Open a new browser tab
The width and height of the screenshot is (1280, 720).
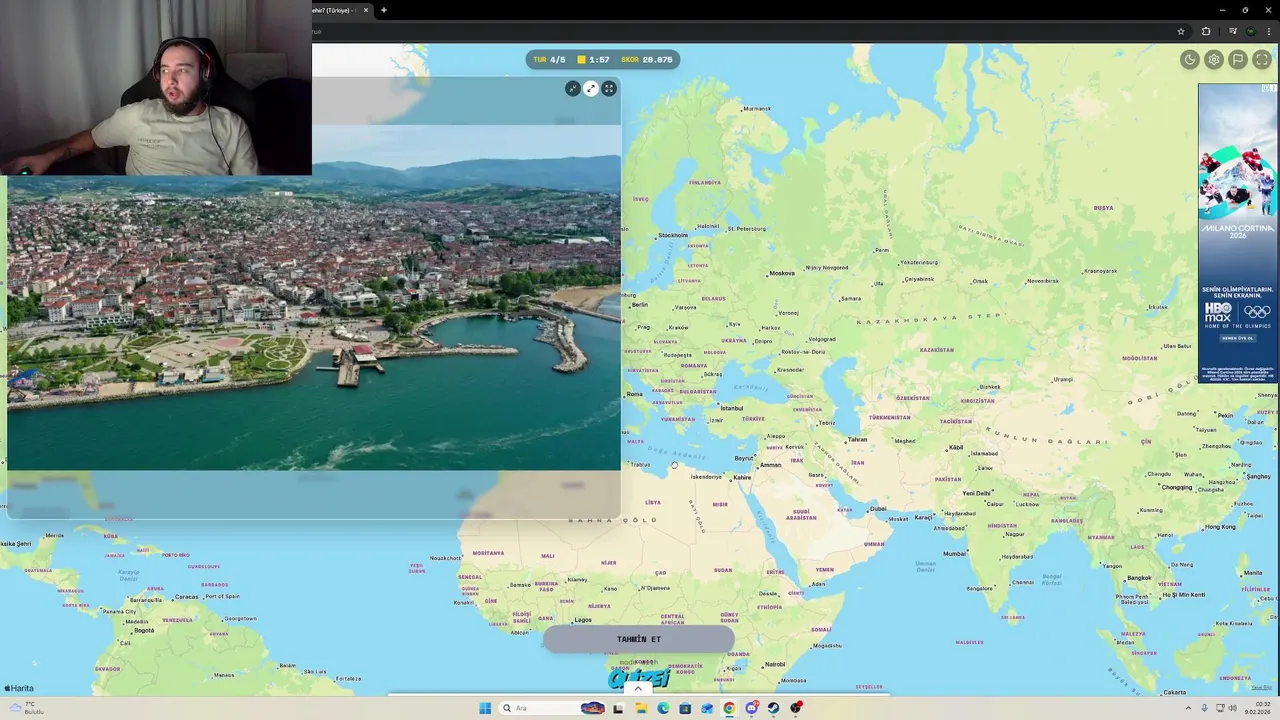tap(384, 10)
